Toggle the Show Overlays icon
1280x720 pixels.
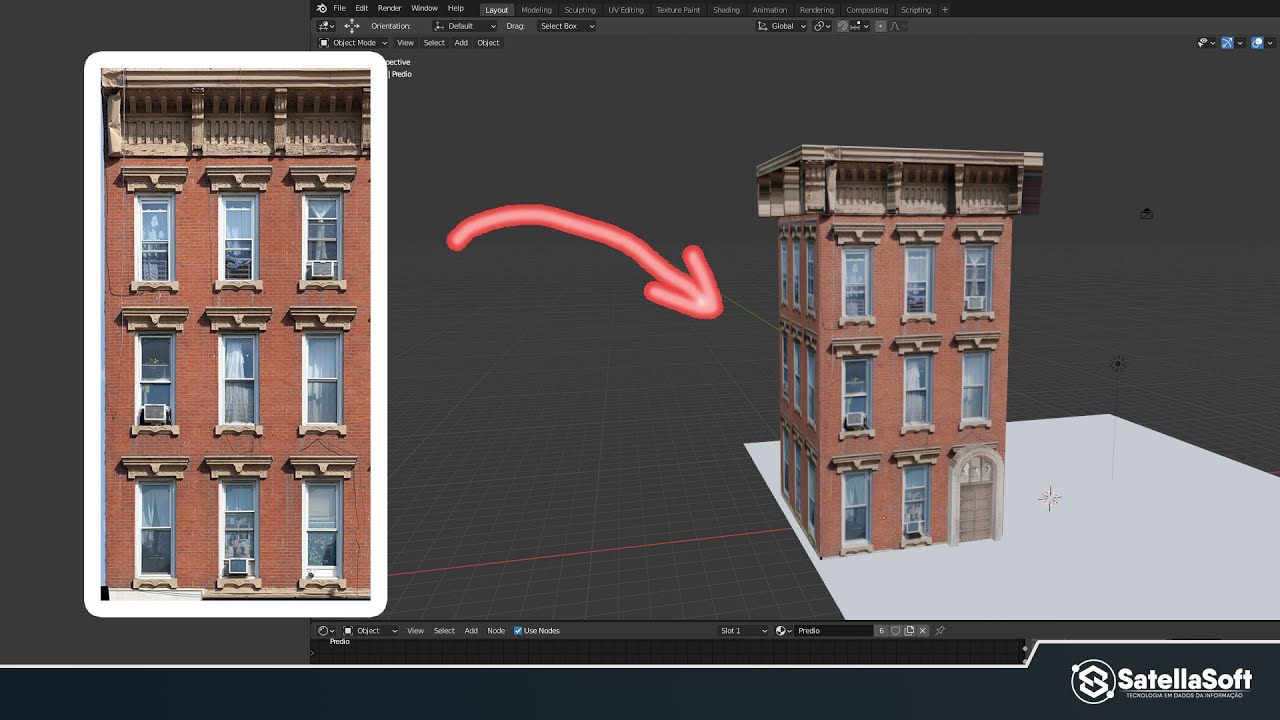pyautogui.click(x=1258, y=43)
